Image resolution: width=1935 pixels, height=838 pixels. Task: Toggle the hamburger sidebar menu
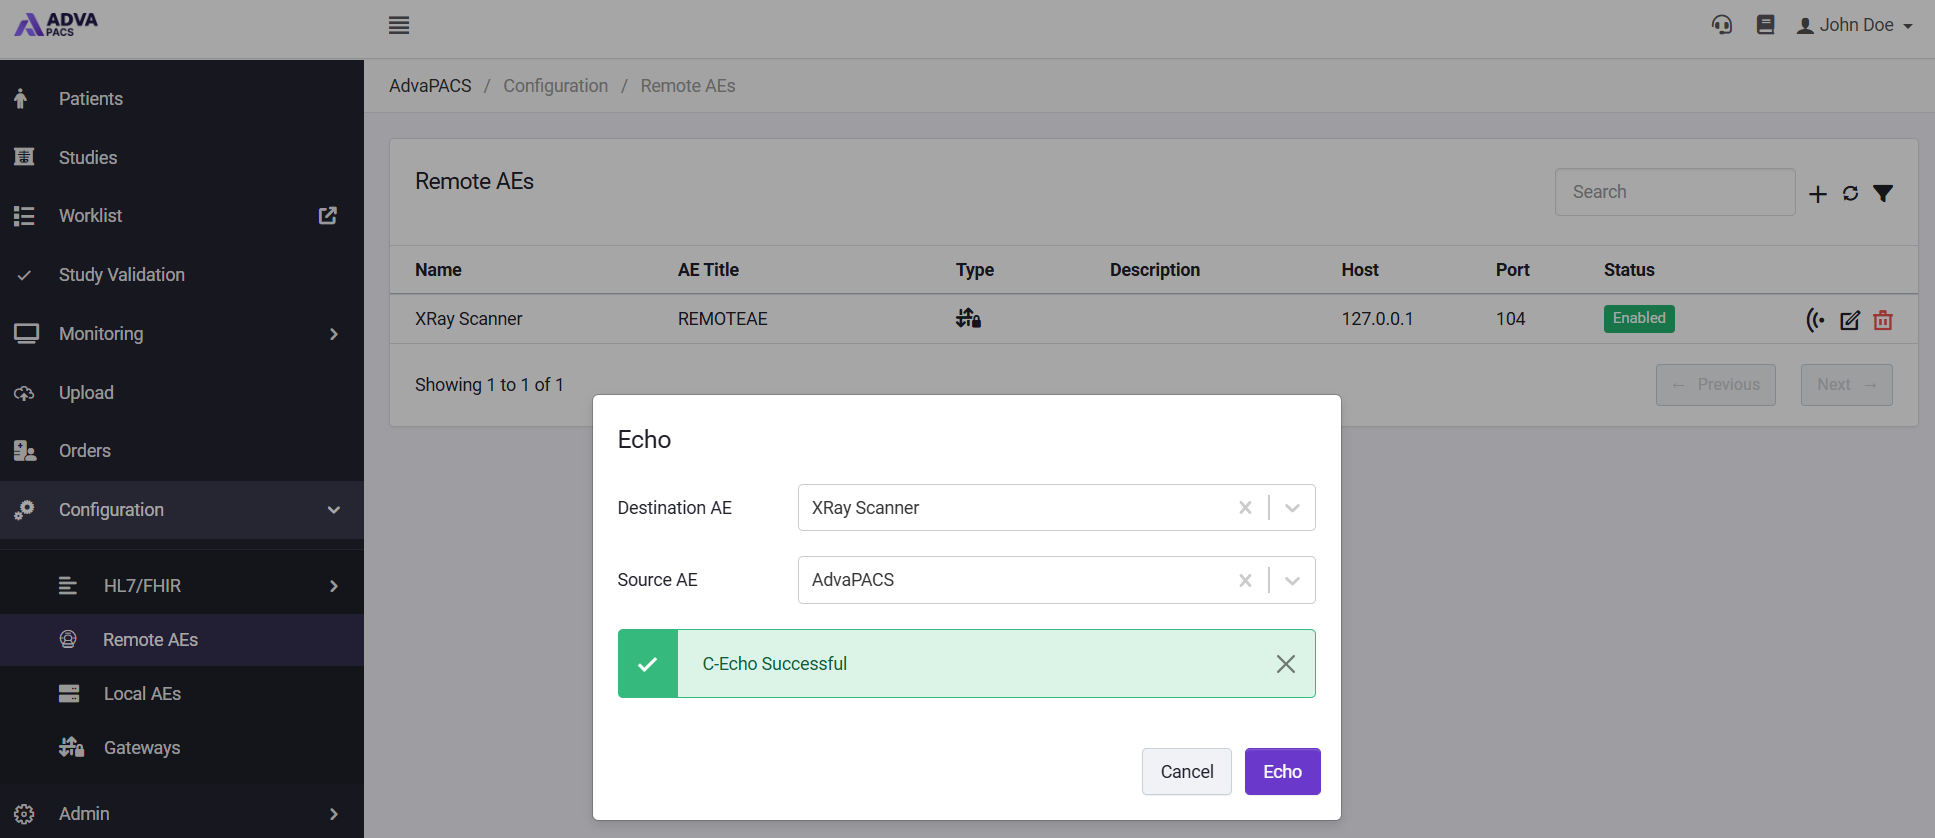pos(399,25)
